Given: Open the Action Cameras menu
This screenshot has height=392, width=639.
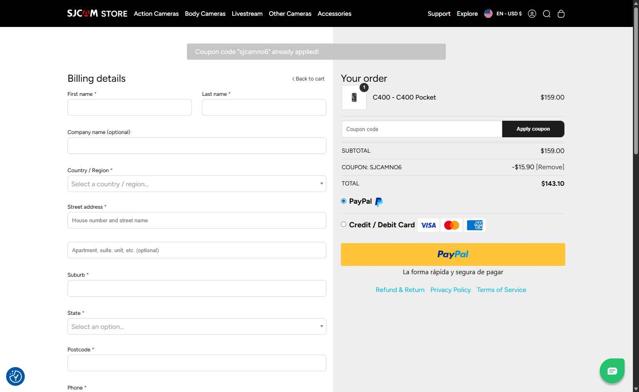Looking at the screenshot, I should pyautogui.click(x=156, y=14).
